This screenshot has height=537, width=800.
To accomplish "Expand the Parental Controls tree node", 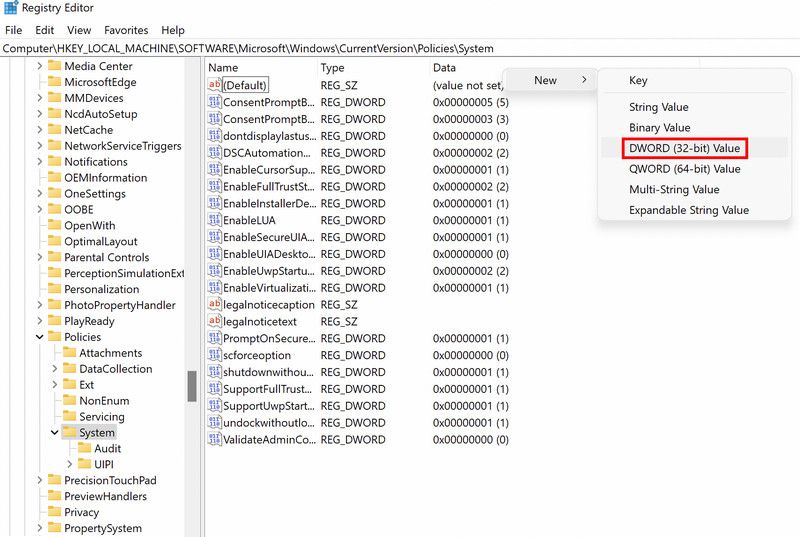I will (40, 257).
